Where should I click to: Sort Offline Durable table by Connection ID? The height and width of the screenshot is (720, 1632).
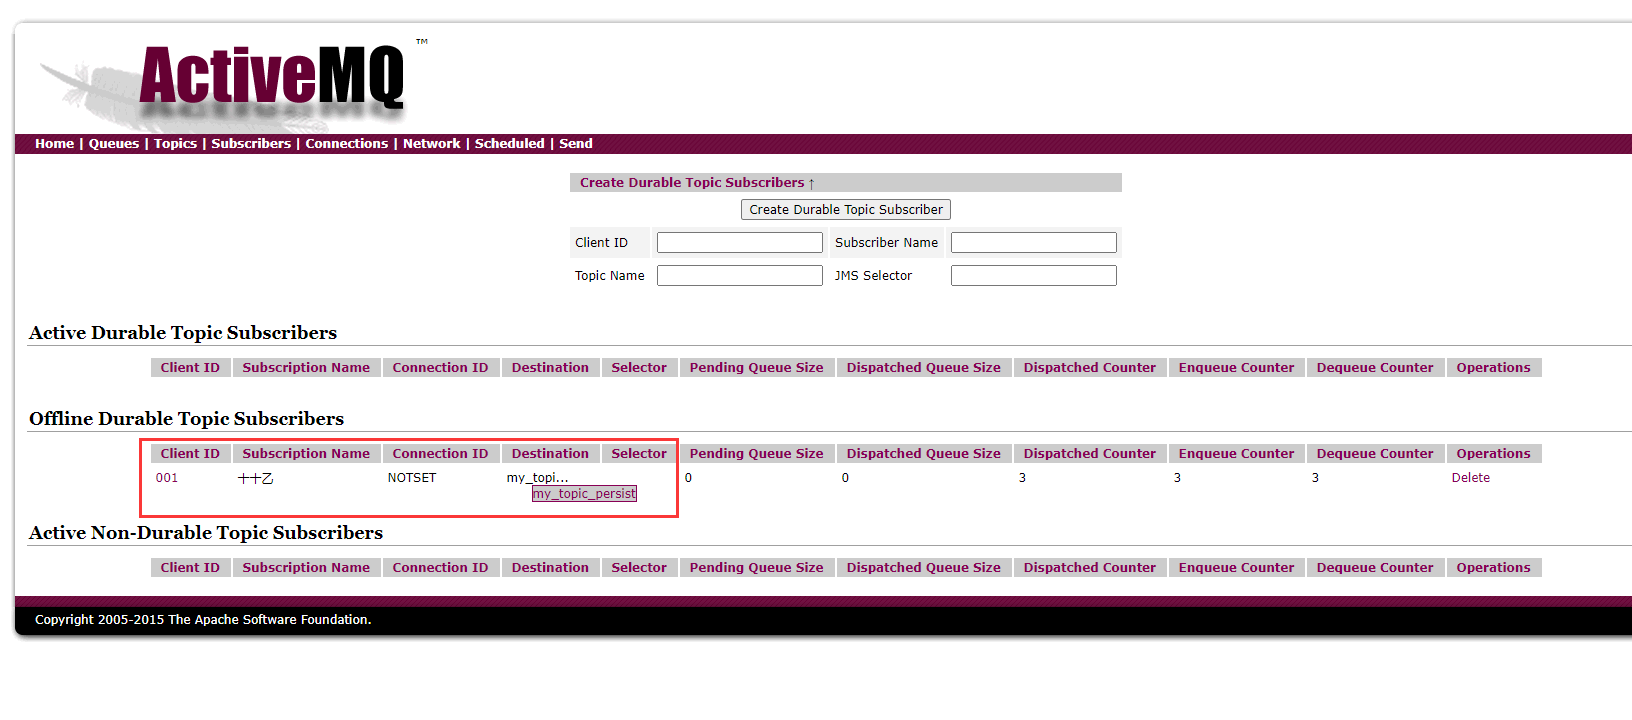click(440, 454)
